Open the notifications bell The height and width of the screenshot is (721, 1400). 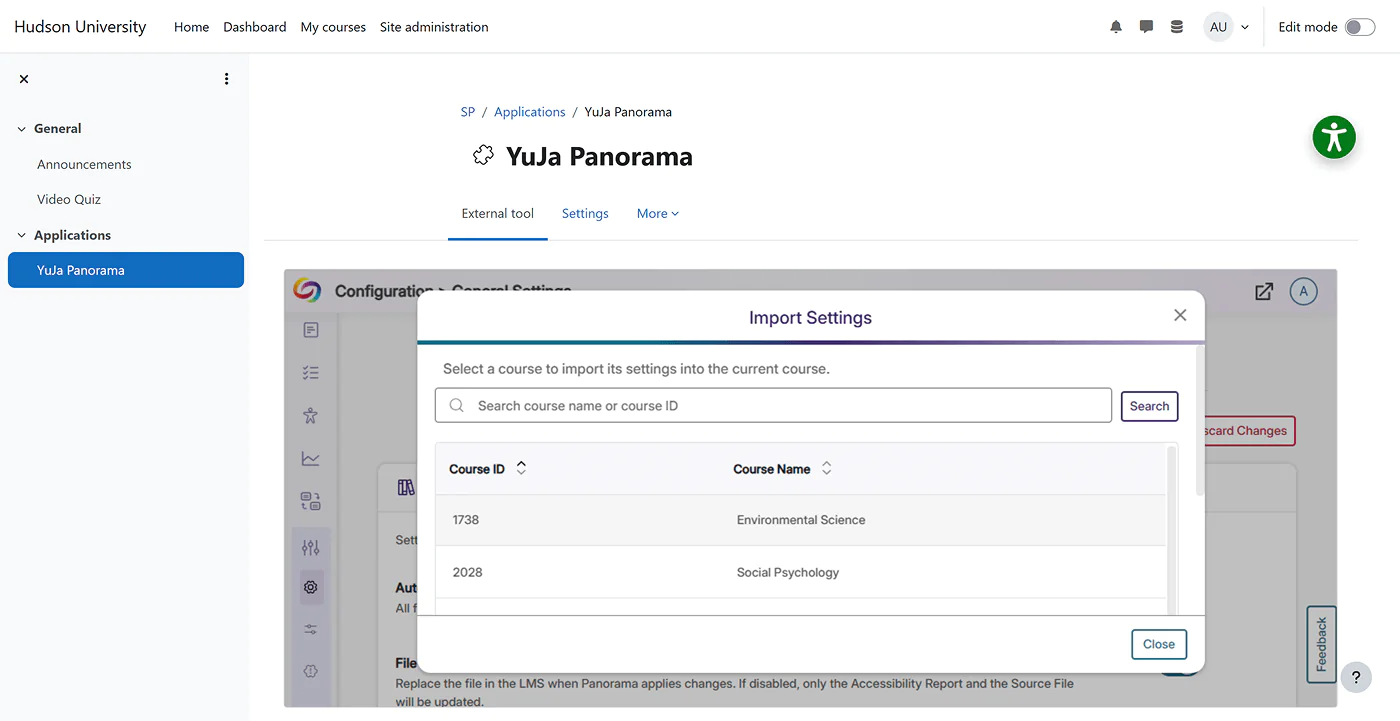[x=1116, y=27]
